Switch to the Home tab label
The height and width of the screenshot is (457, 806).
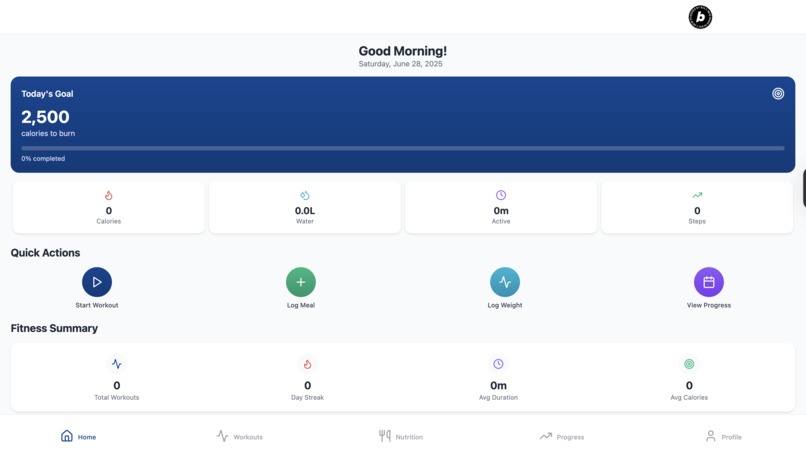(87, 437)
